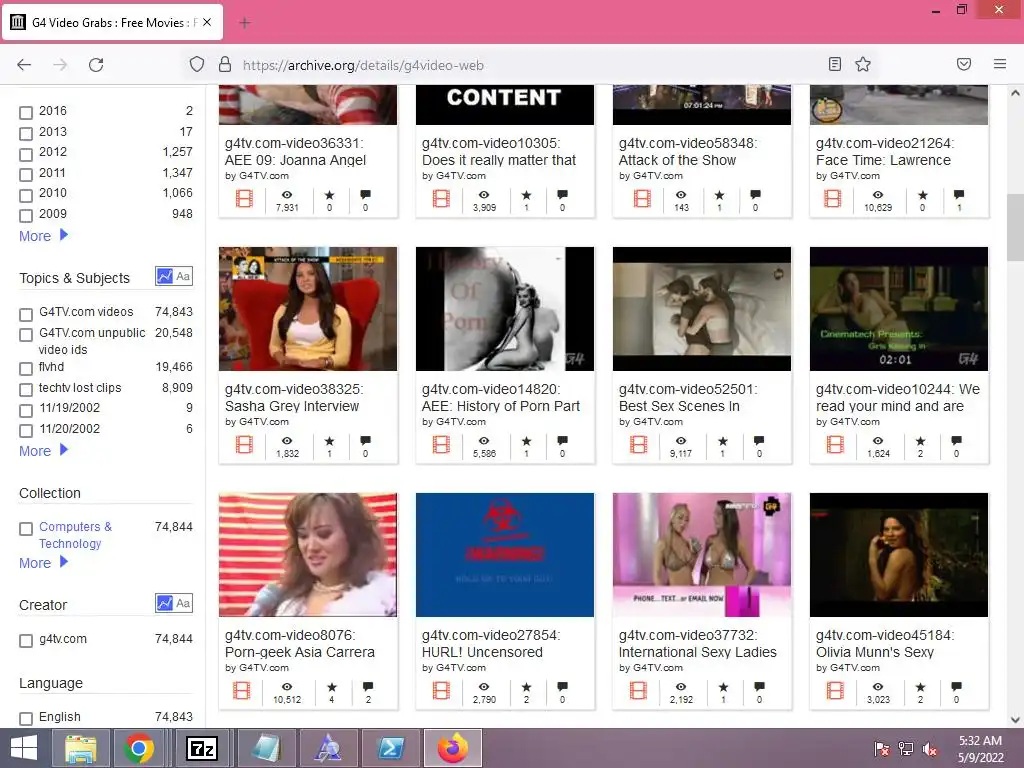Expand More under Topics & Subjects
1024x768 pixels.
click(x=43, y=451)
